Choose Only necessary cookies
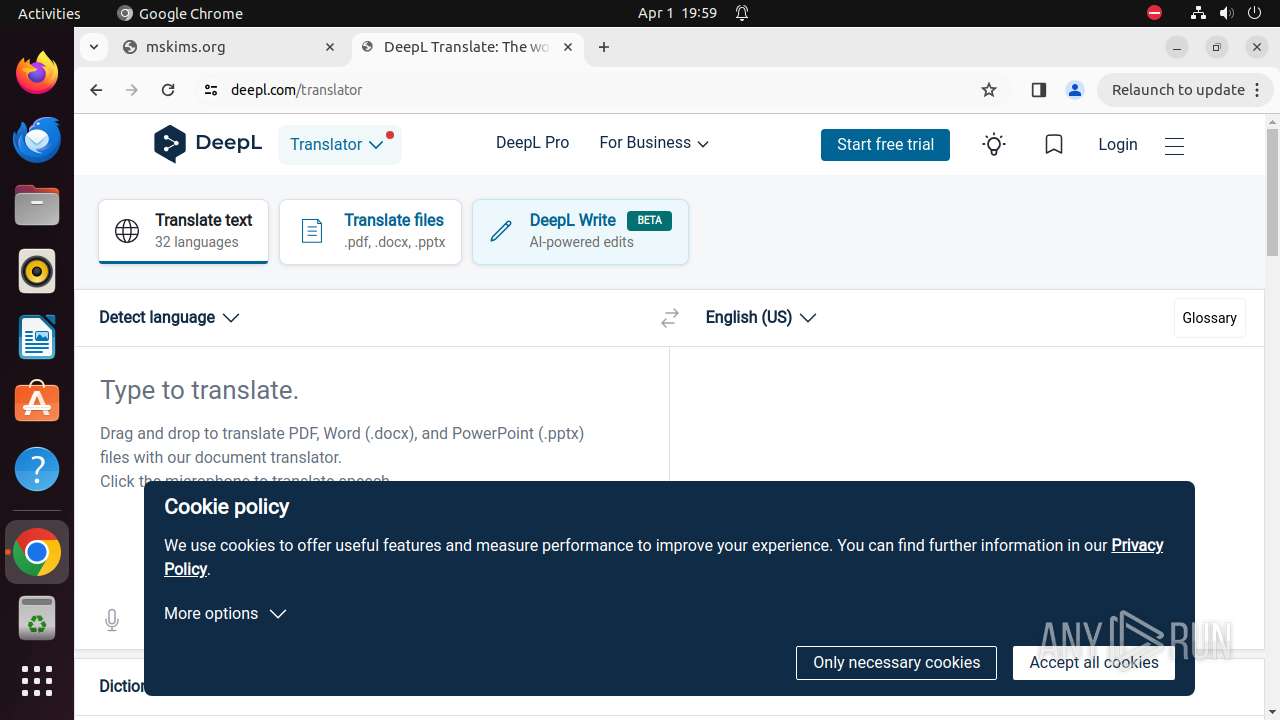 tap(896, 663)
